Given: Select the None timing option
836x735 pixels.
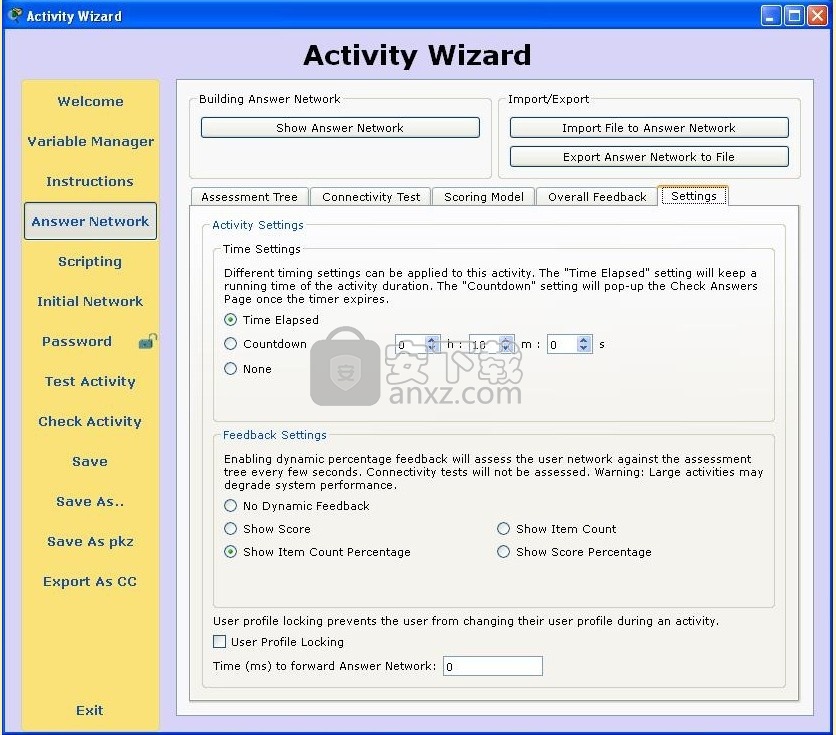Looking at the screenshot, I should pyautogui.click(x=230, y=368).
